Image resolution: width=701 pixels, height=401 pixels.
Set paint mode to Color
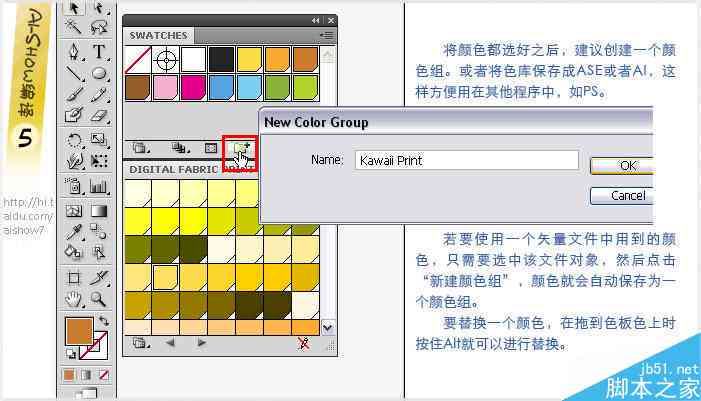[69, 375]
